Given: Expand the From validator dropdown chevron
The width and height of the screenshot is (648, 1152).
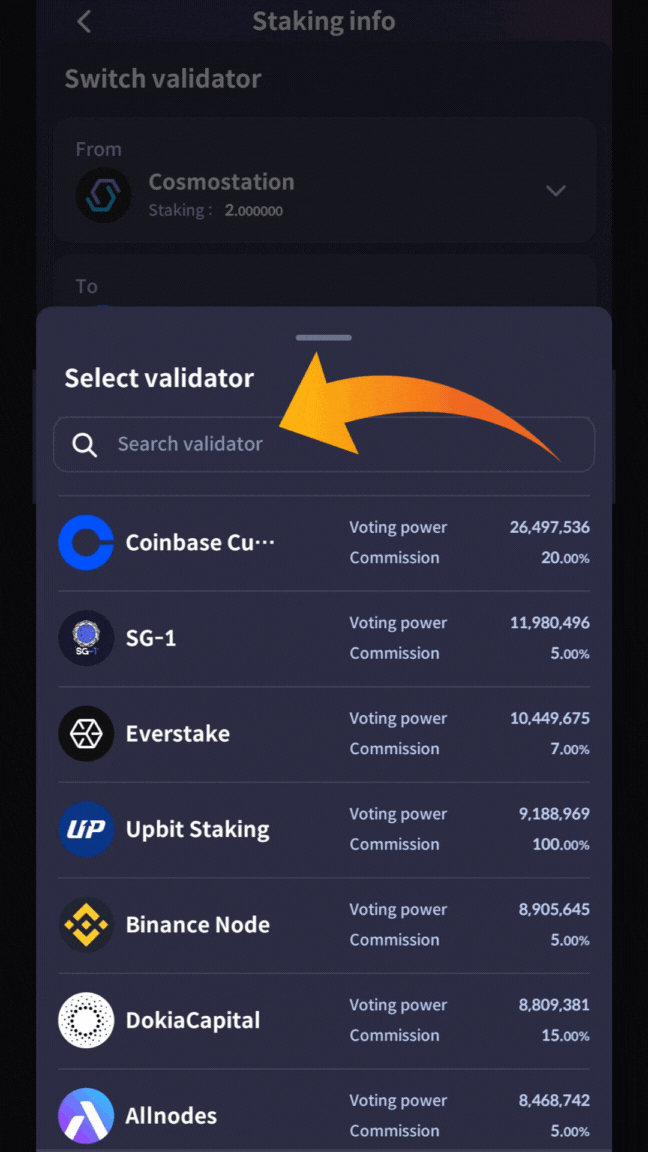Looking at the screenshot, I should point(556,191).
